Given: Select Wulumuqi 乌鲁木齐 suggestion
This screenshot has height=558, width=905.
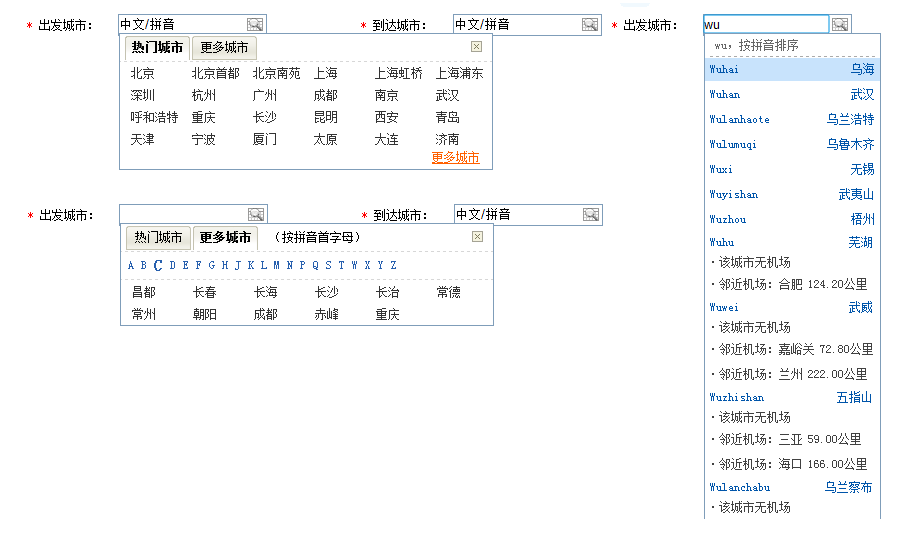Looking at the screenshot, I should (792, 144).
